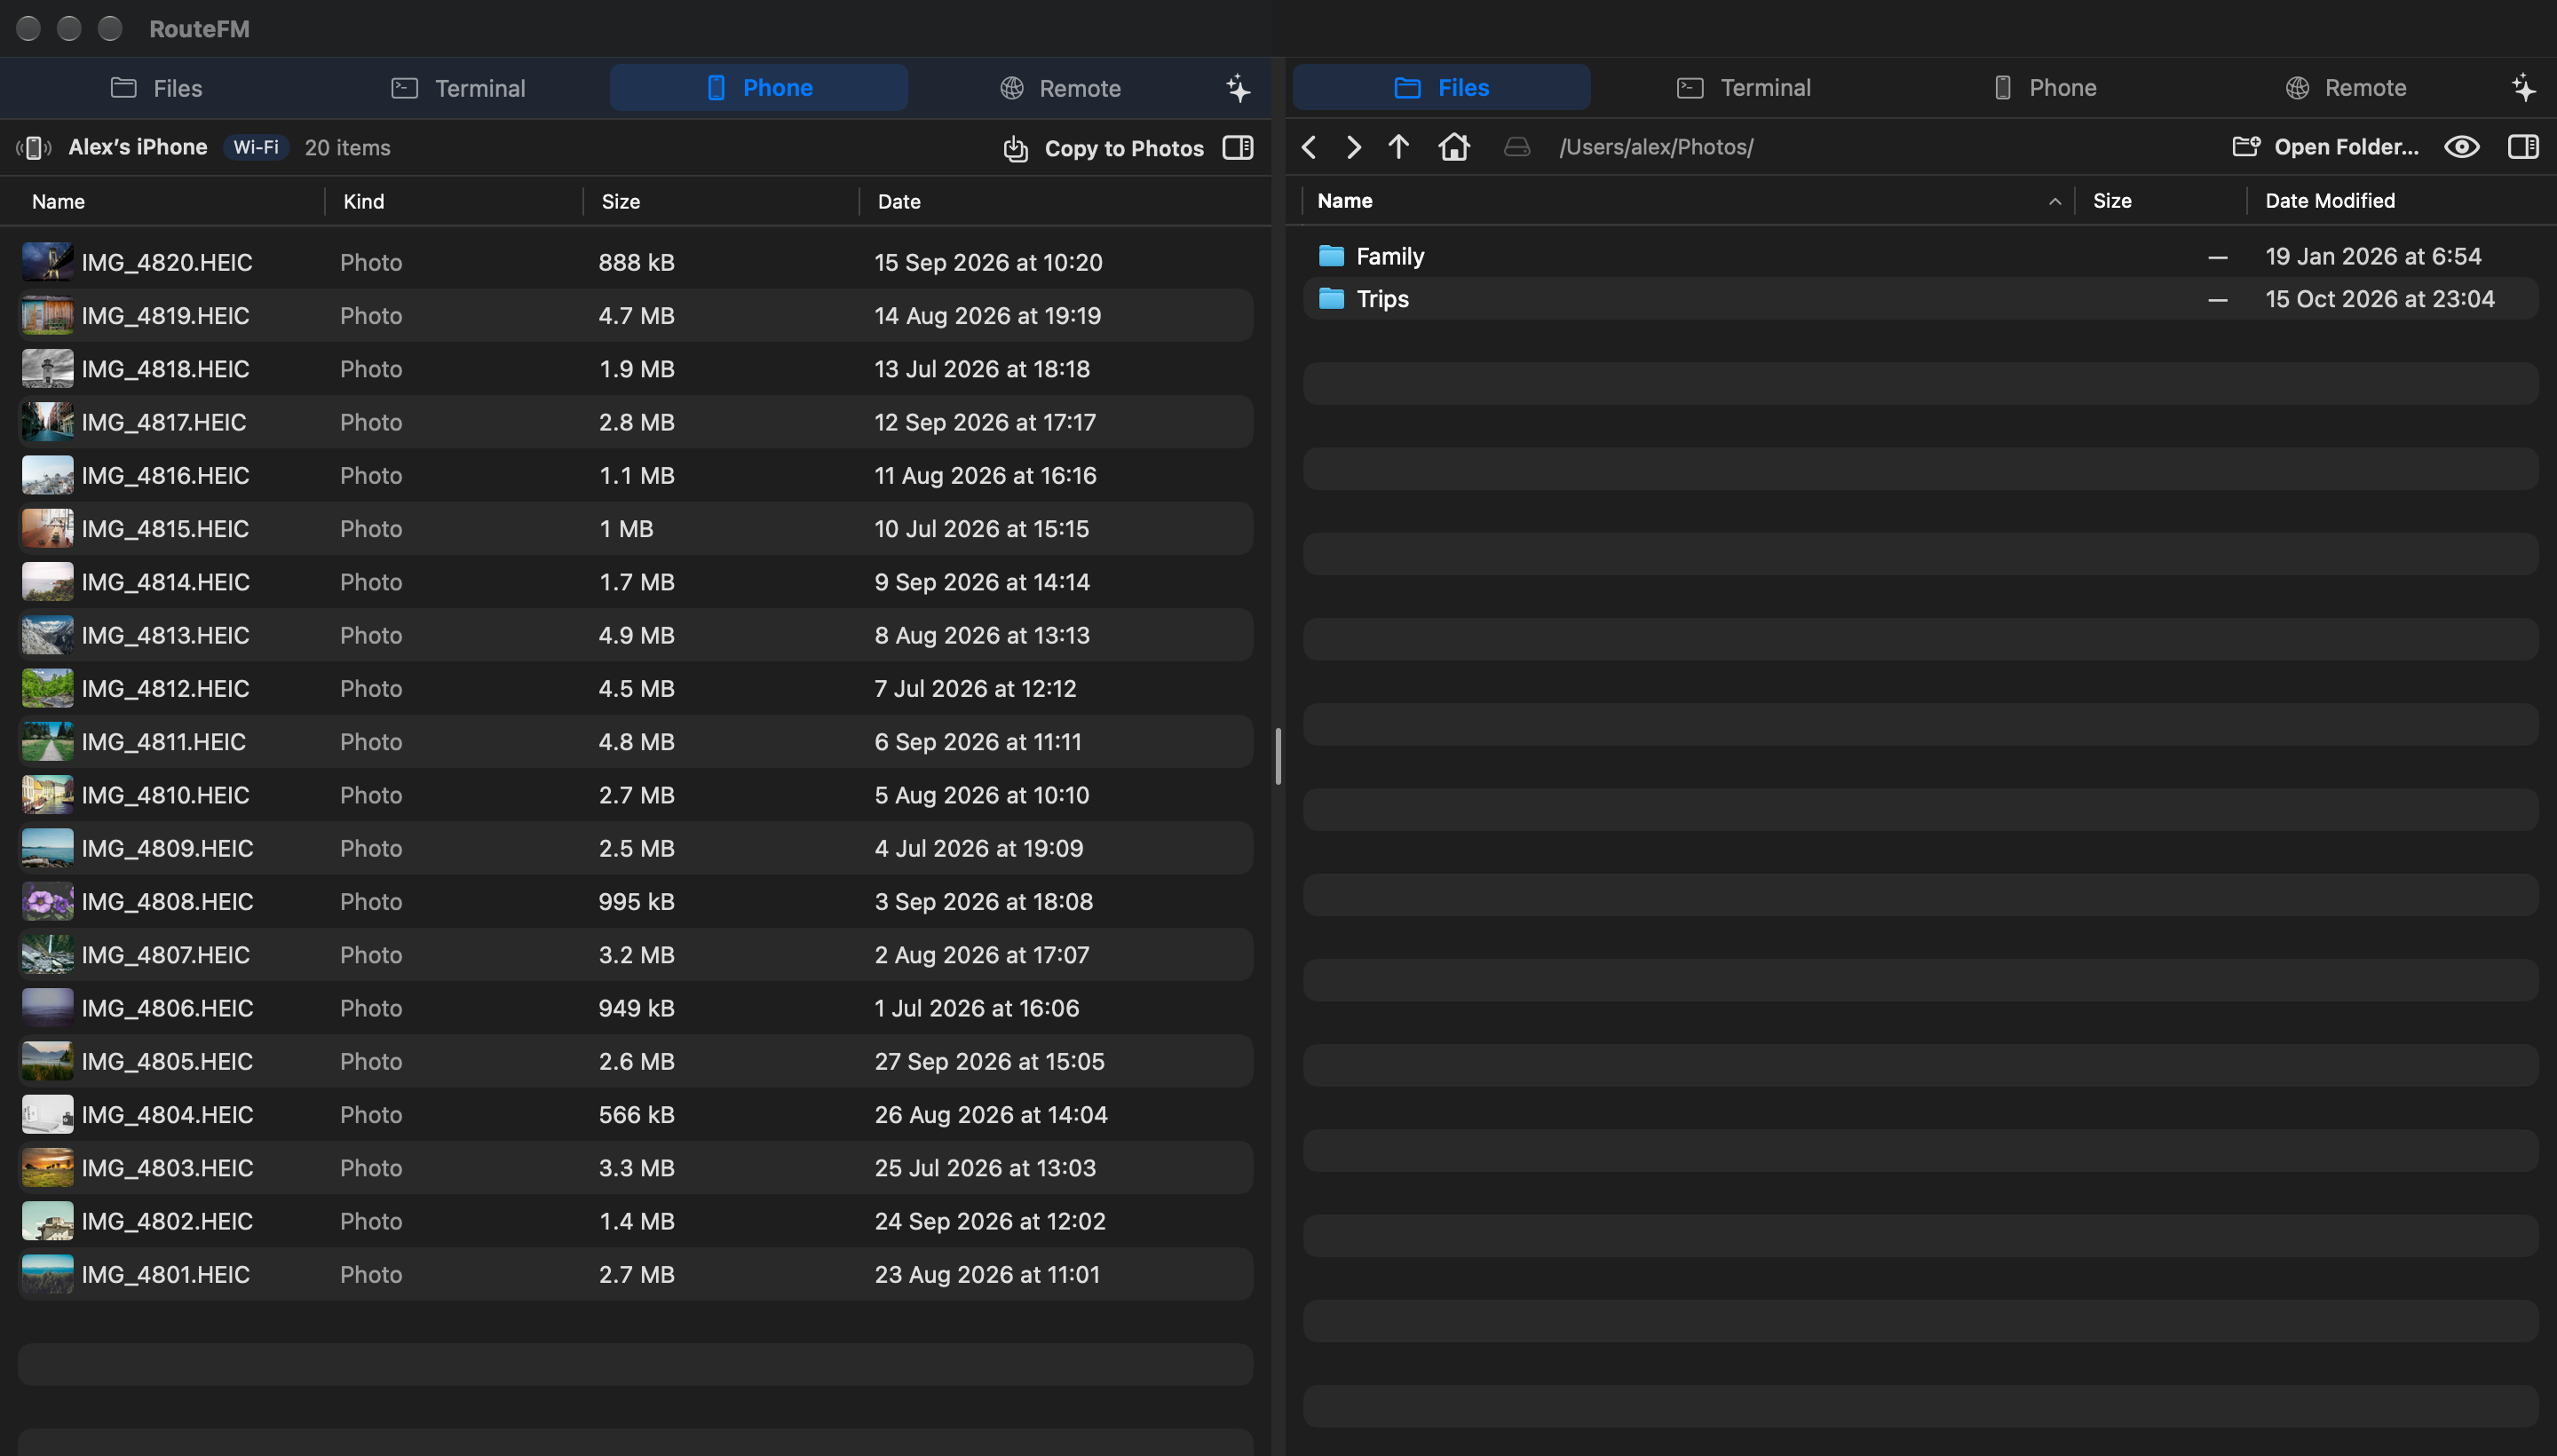Sort right pane by Name column

1688,201
